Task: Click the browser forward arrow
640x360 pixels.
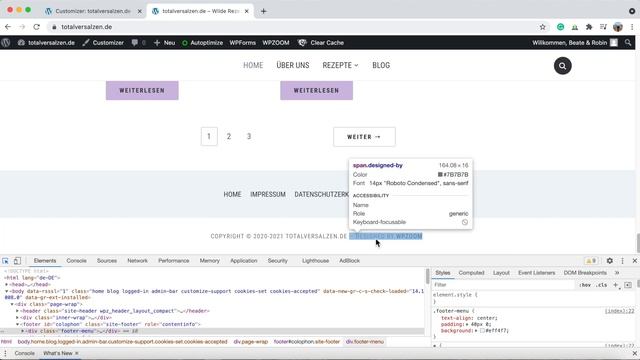Action: click(x=22, y=27)
